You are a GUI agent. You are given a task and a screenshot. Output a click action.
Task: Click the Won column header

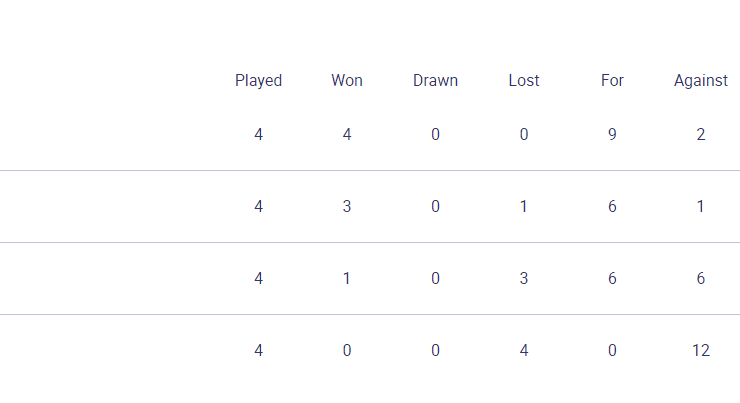pyautogui.click(x=347, y=80)
